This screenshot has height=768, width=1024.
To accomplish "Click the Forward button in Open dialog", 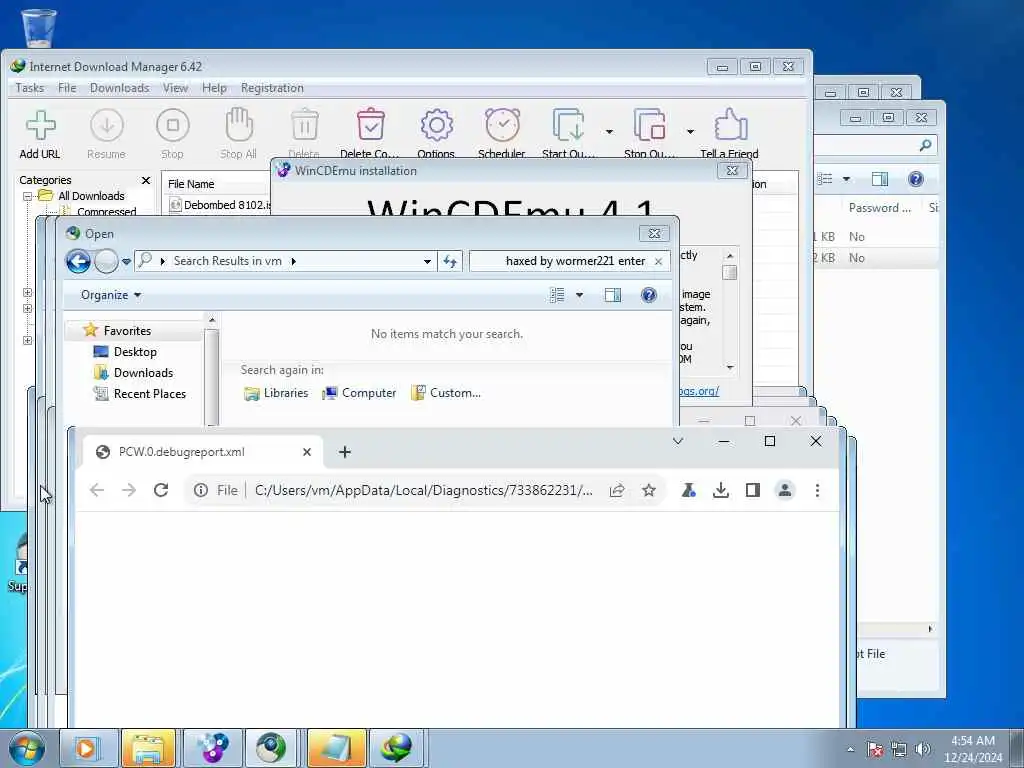I will tap(106, 261).
